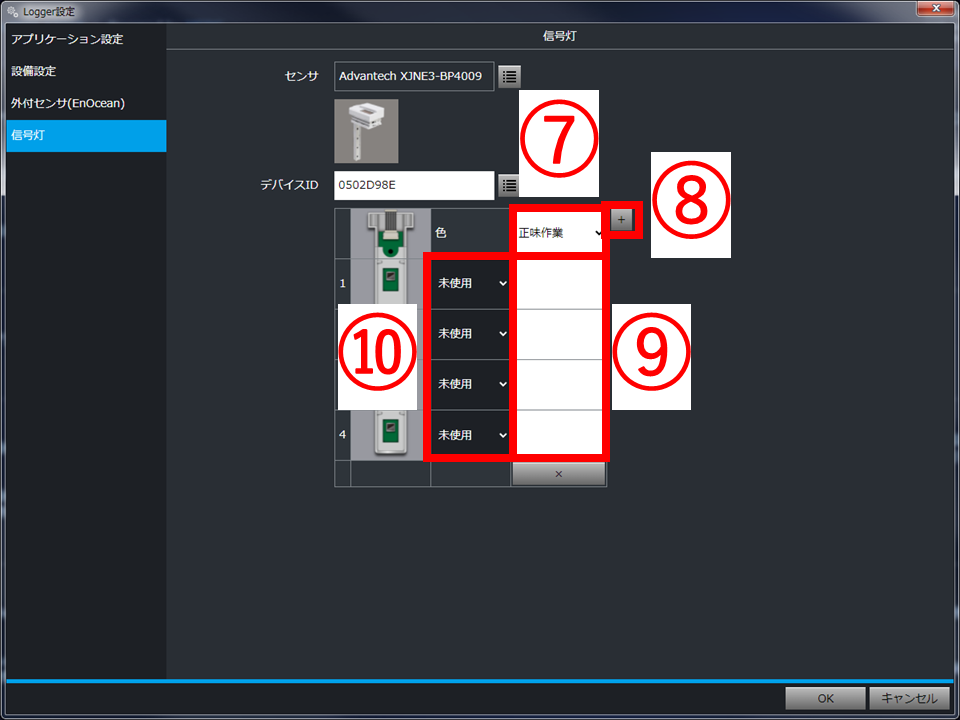Open the 正味作業 dropdown

click(560, 233)
